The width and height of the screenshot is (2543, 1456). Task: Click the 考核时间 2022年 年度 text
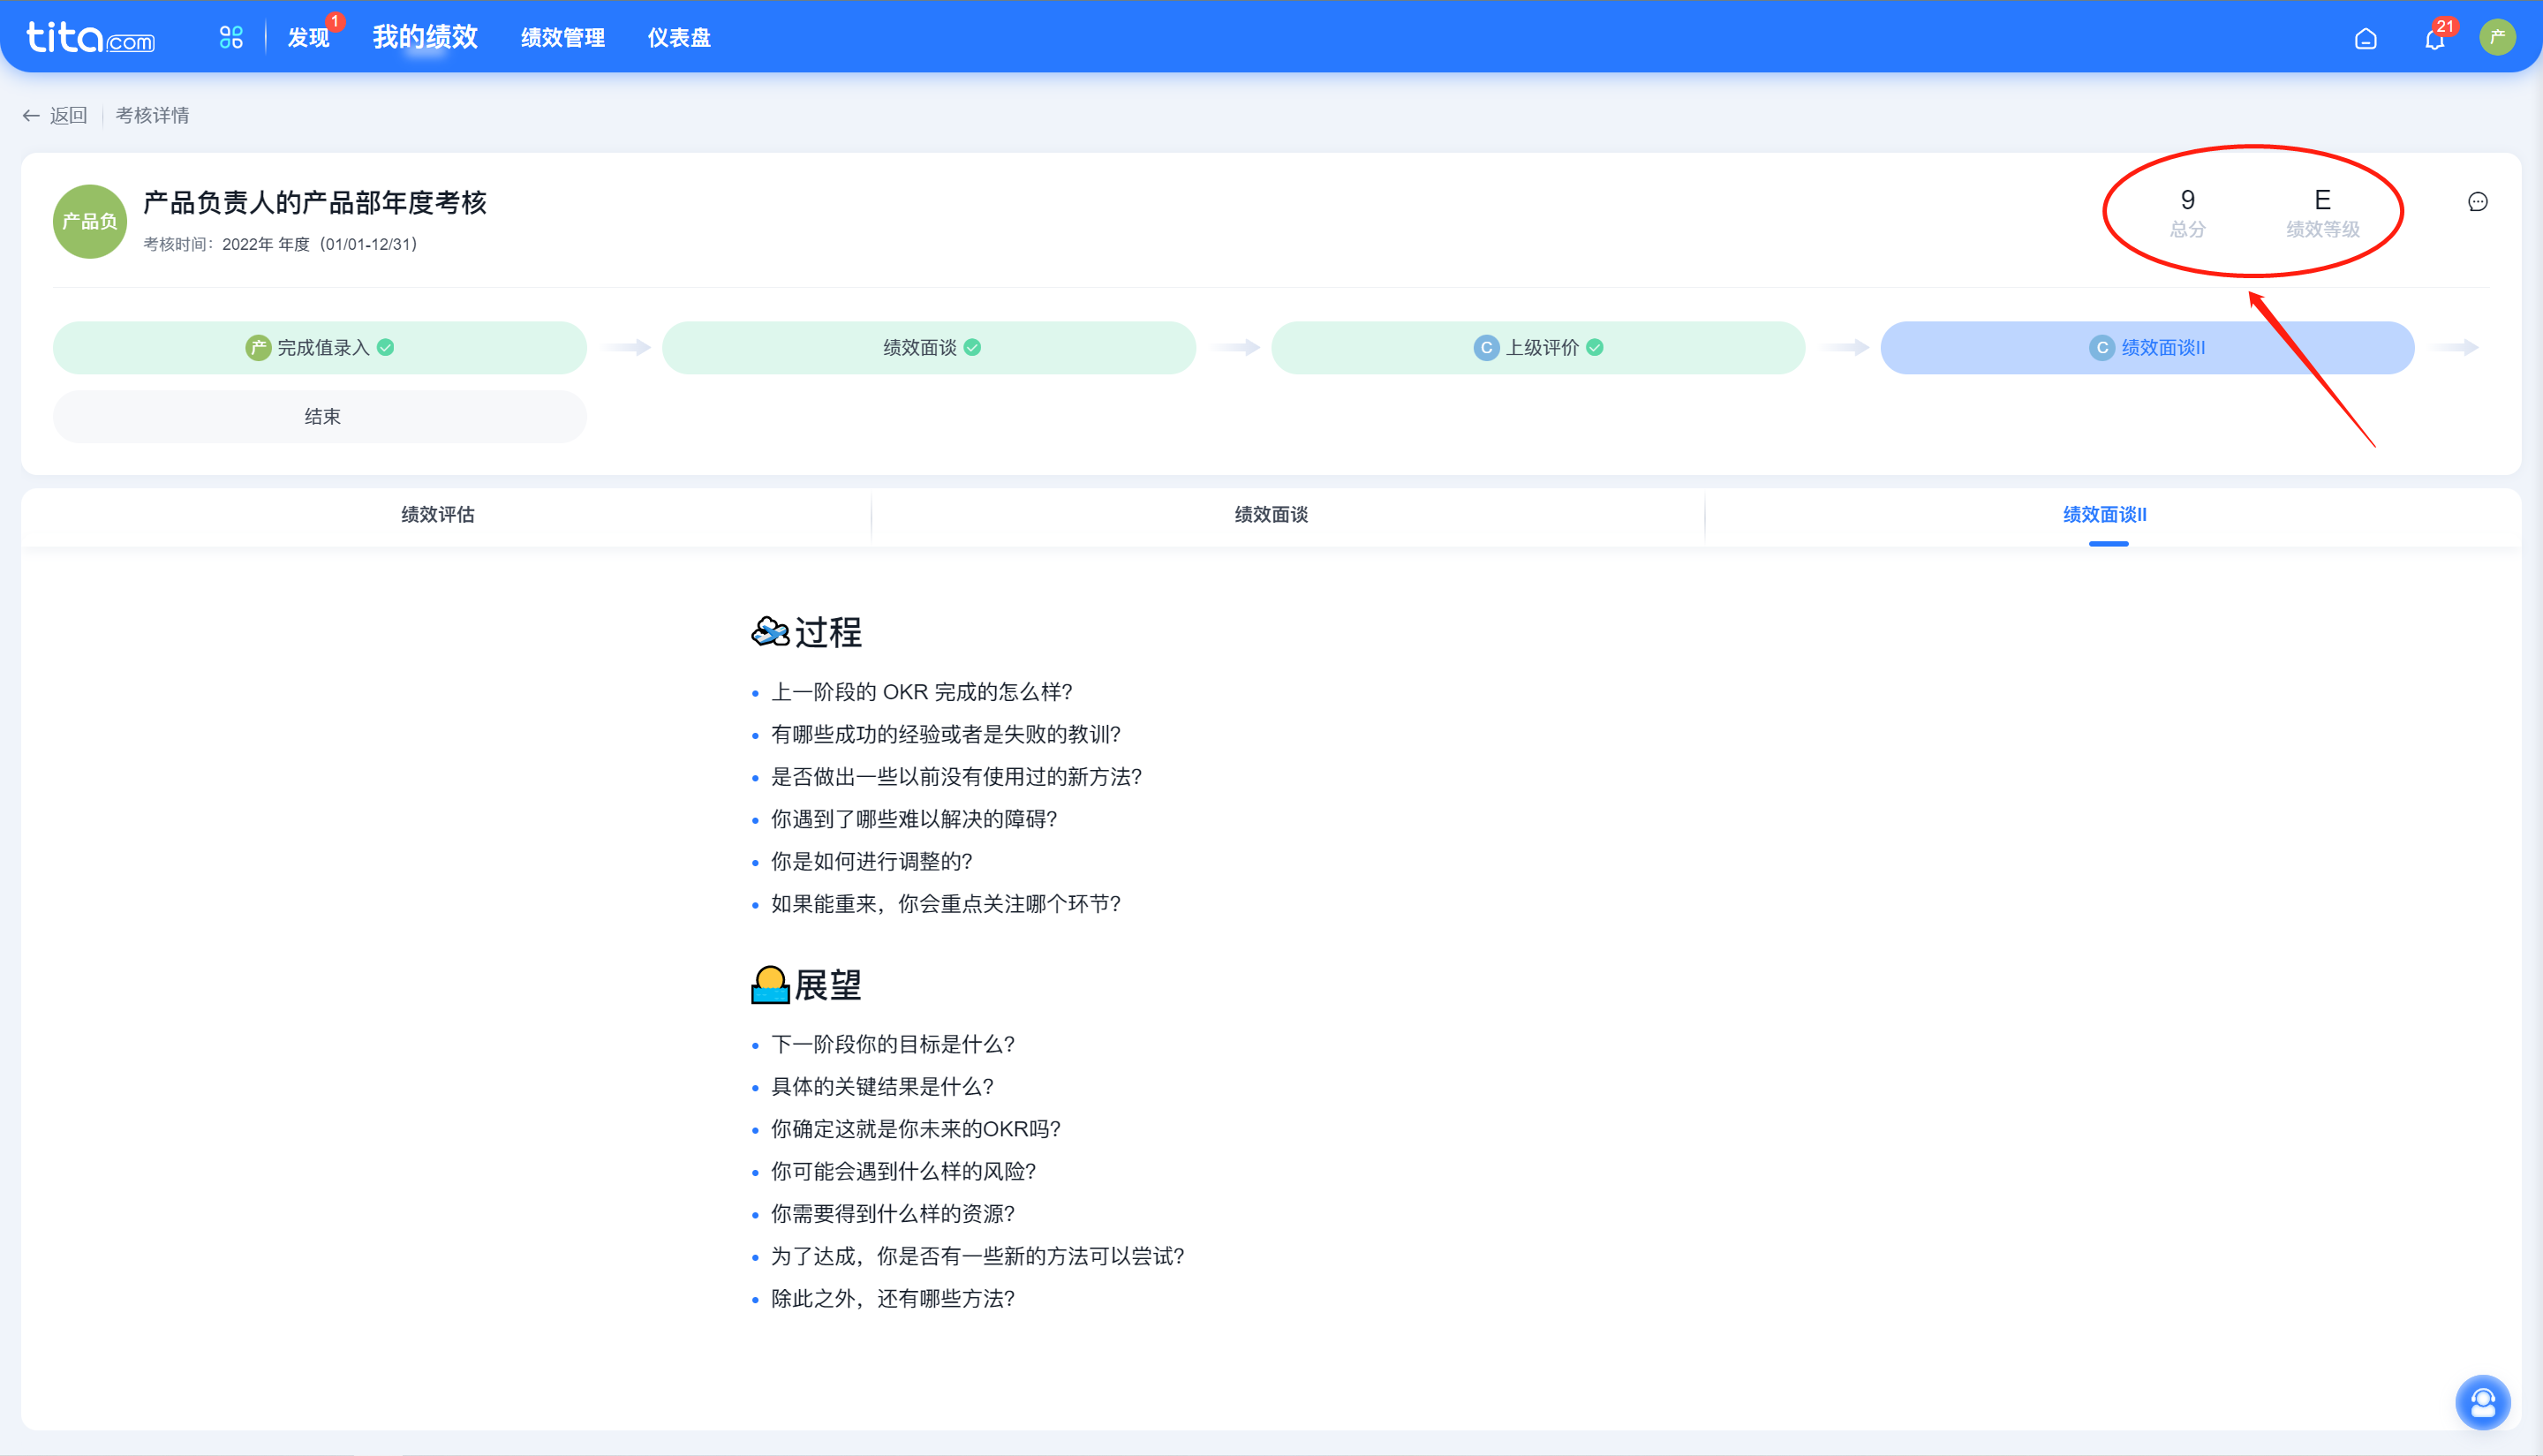280,244
